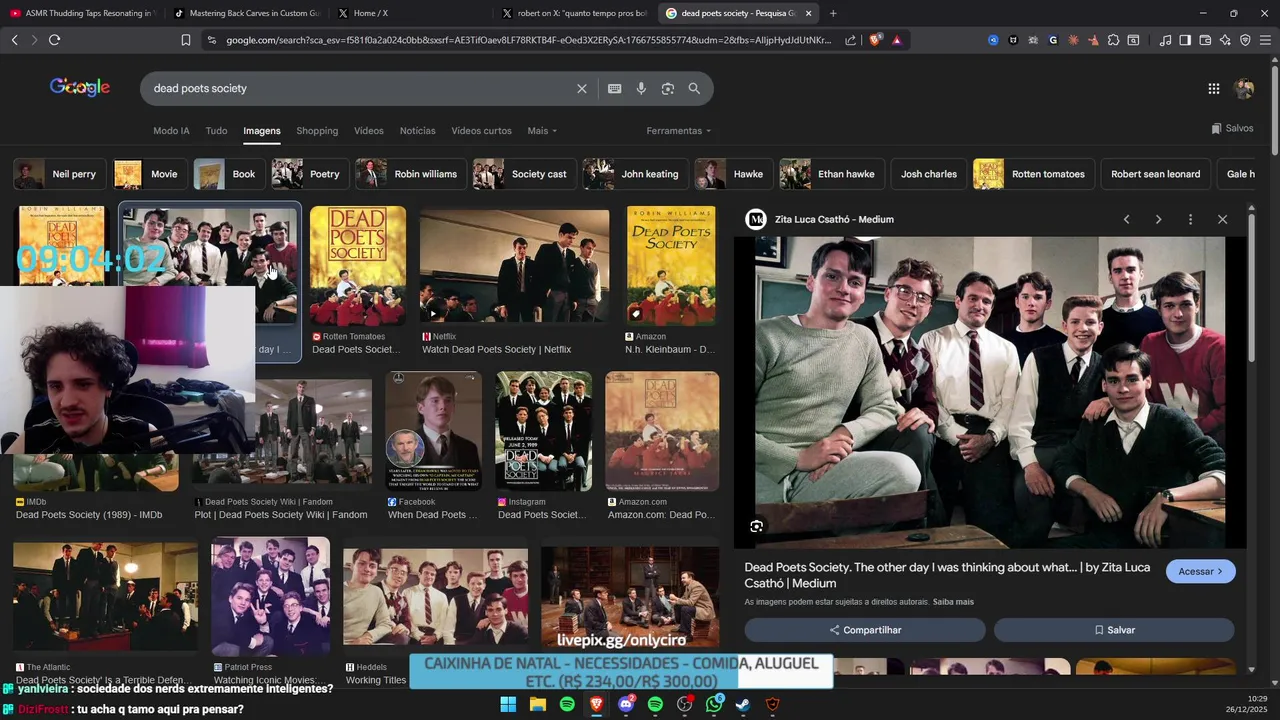Open the Amazon N.h. Kleinbaum book result
This screenshot has width=1280, height=720.
671,281
